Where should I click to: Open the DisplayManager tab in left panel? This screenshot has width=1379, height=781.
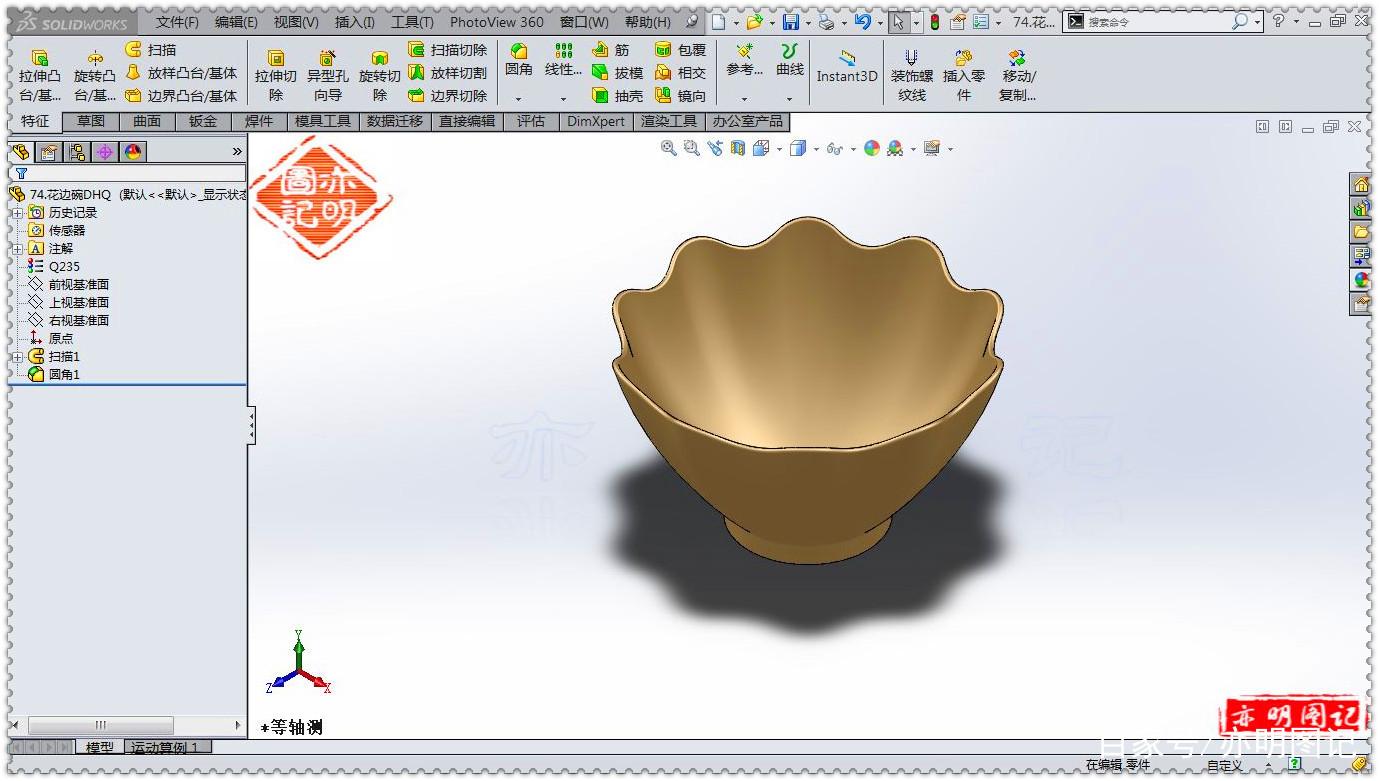tap(133, 152)
